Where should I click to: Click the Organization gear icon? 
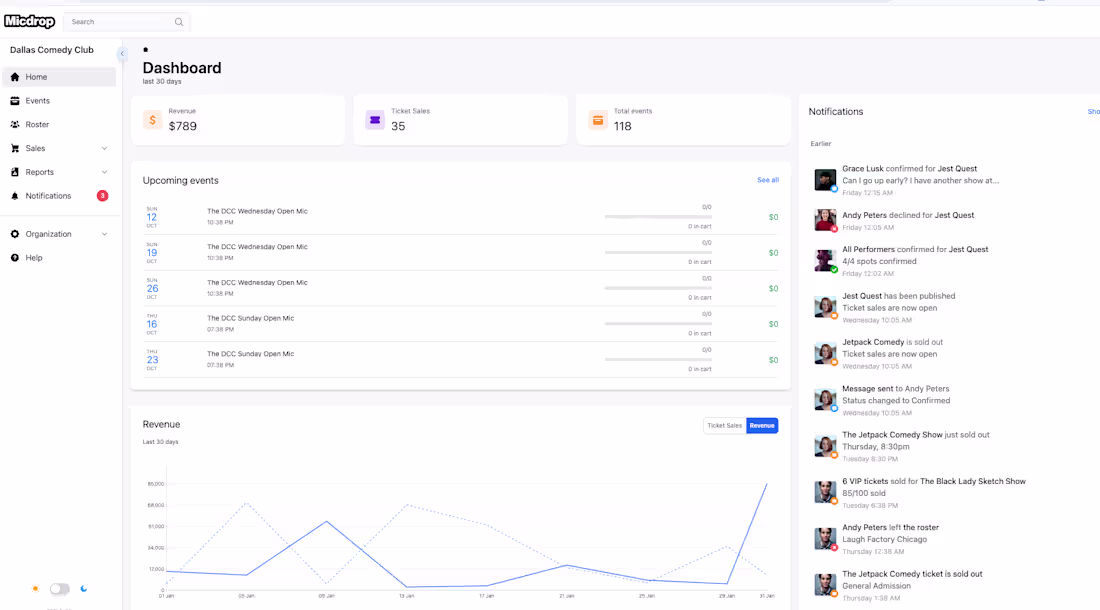tap(15, 234)
